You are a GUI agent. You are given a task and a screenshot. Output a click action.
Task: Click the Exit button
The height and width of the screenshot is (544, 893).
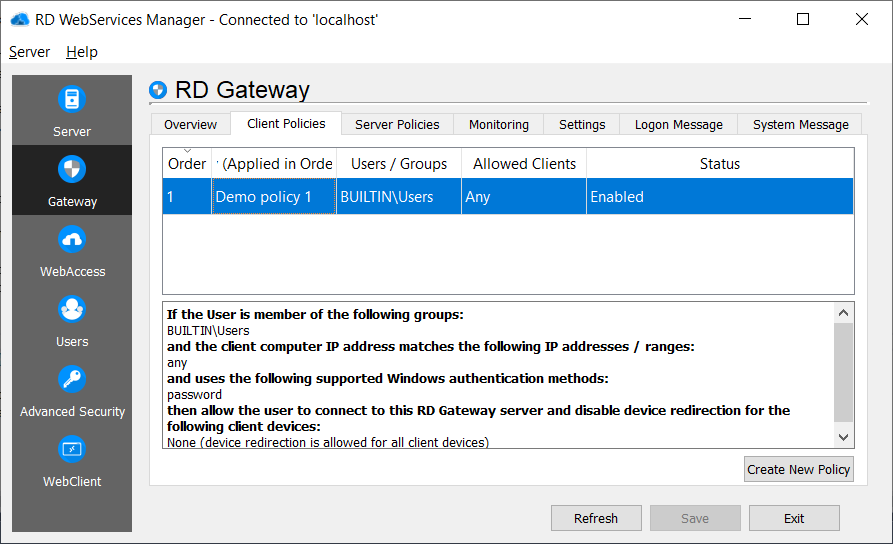[x=794, y=518]
